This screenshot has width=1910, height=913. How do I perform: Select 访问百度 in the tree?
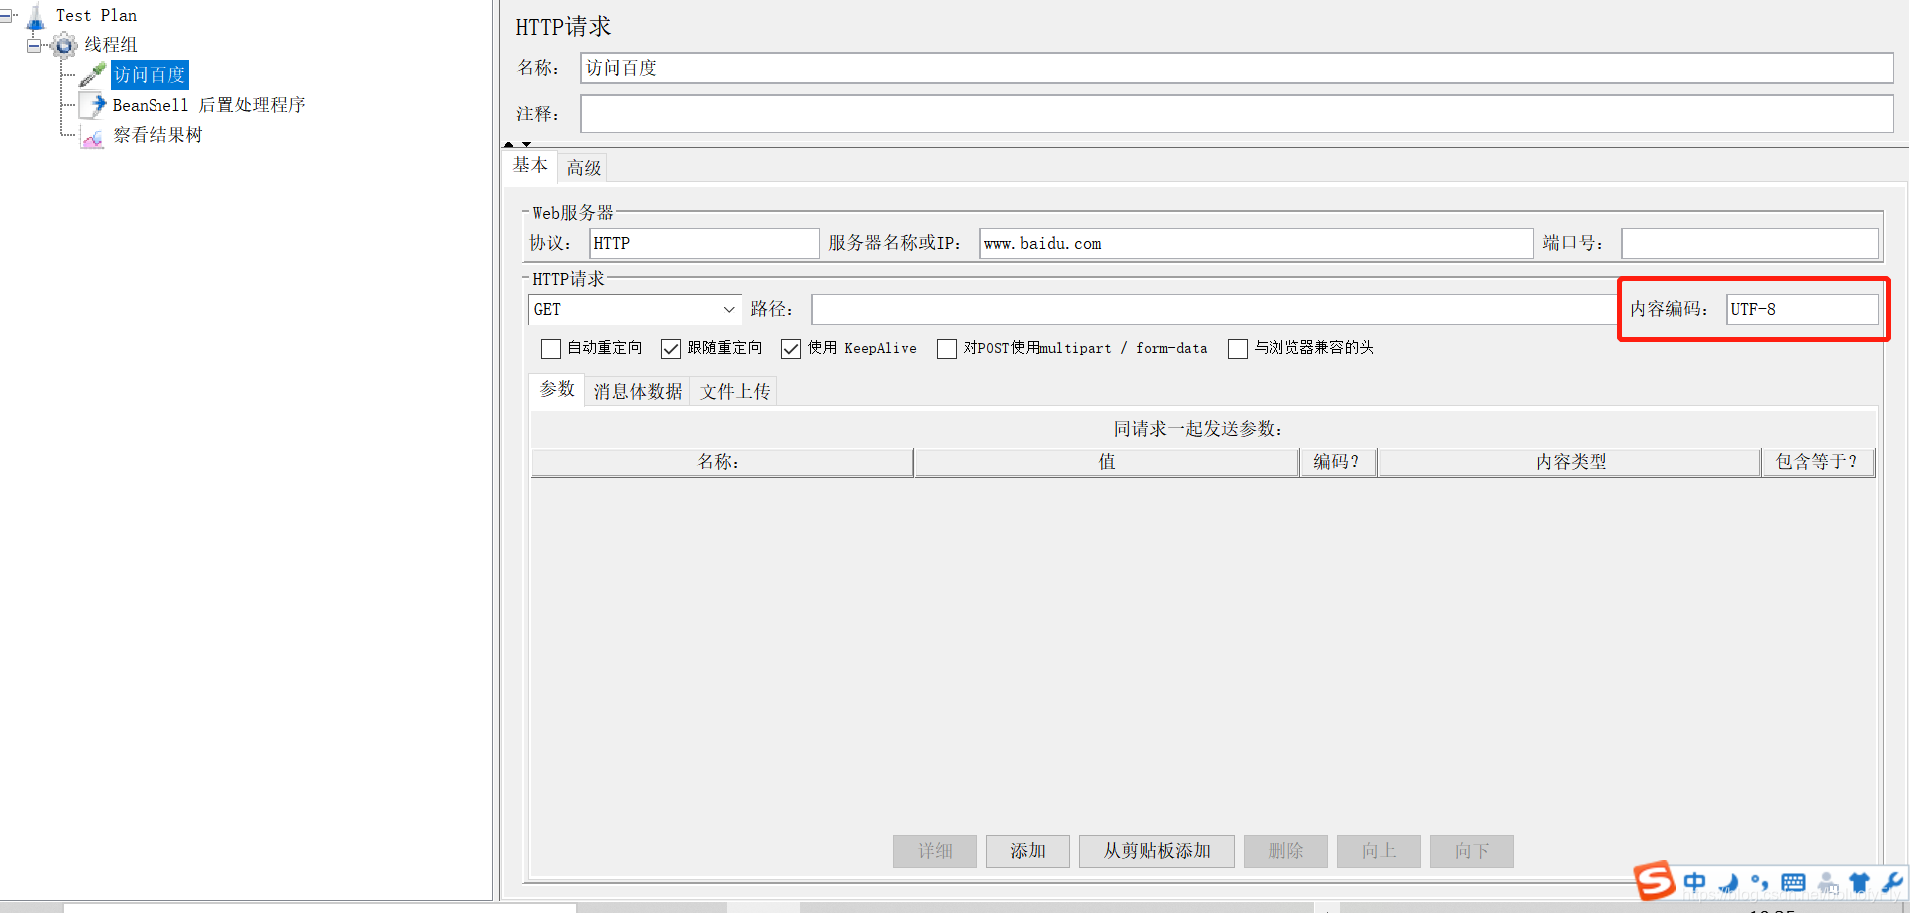tap(150, 75)
